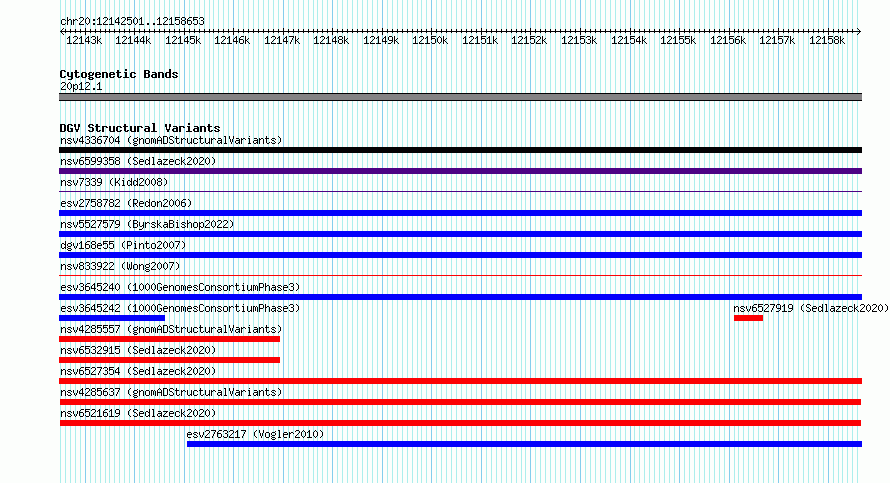Click the blue nsv5527579 variant bar
Image resolution: width=890 pixels, height=483 pixels.
click(460, 234)
